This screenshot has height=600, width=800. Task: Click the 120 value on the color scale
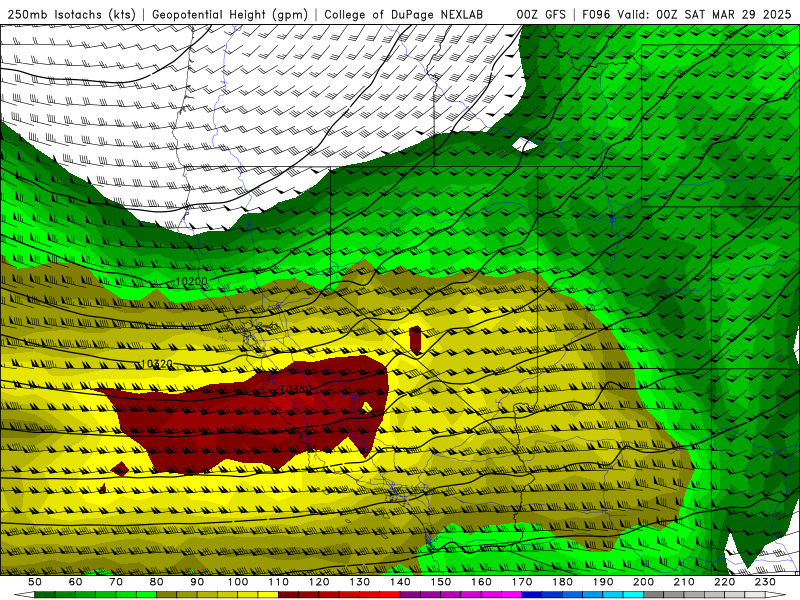[x=319, y=582]
